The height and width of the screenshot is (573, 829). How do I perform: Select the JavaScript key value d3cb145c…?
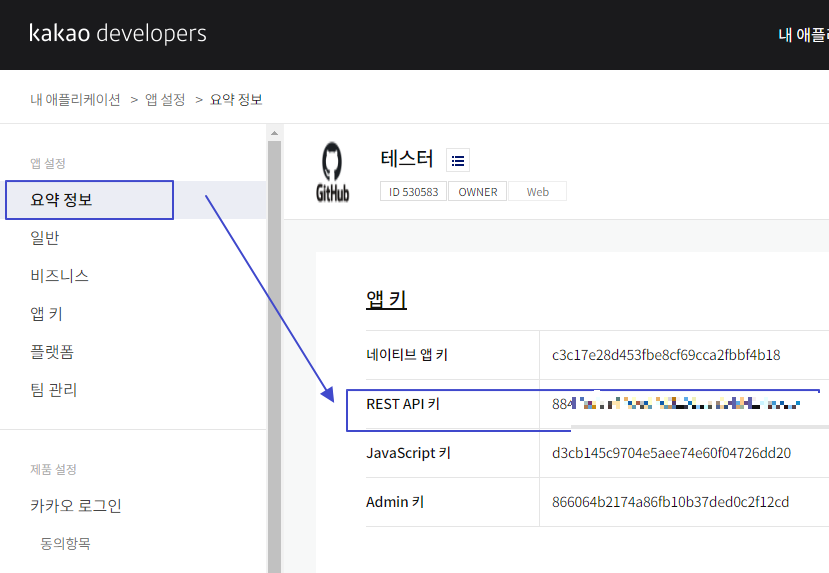click(671, 453)
